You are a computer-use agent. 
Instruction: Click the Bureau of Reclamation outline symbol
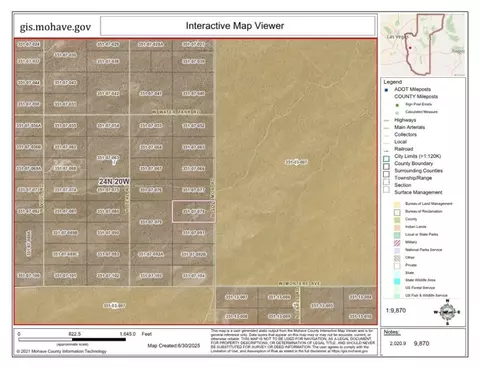pyautogui.click(x=397, y=212)
